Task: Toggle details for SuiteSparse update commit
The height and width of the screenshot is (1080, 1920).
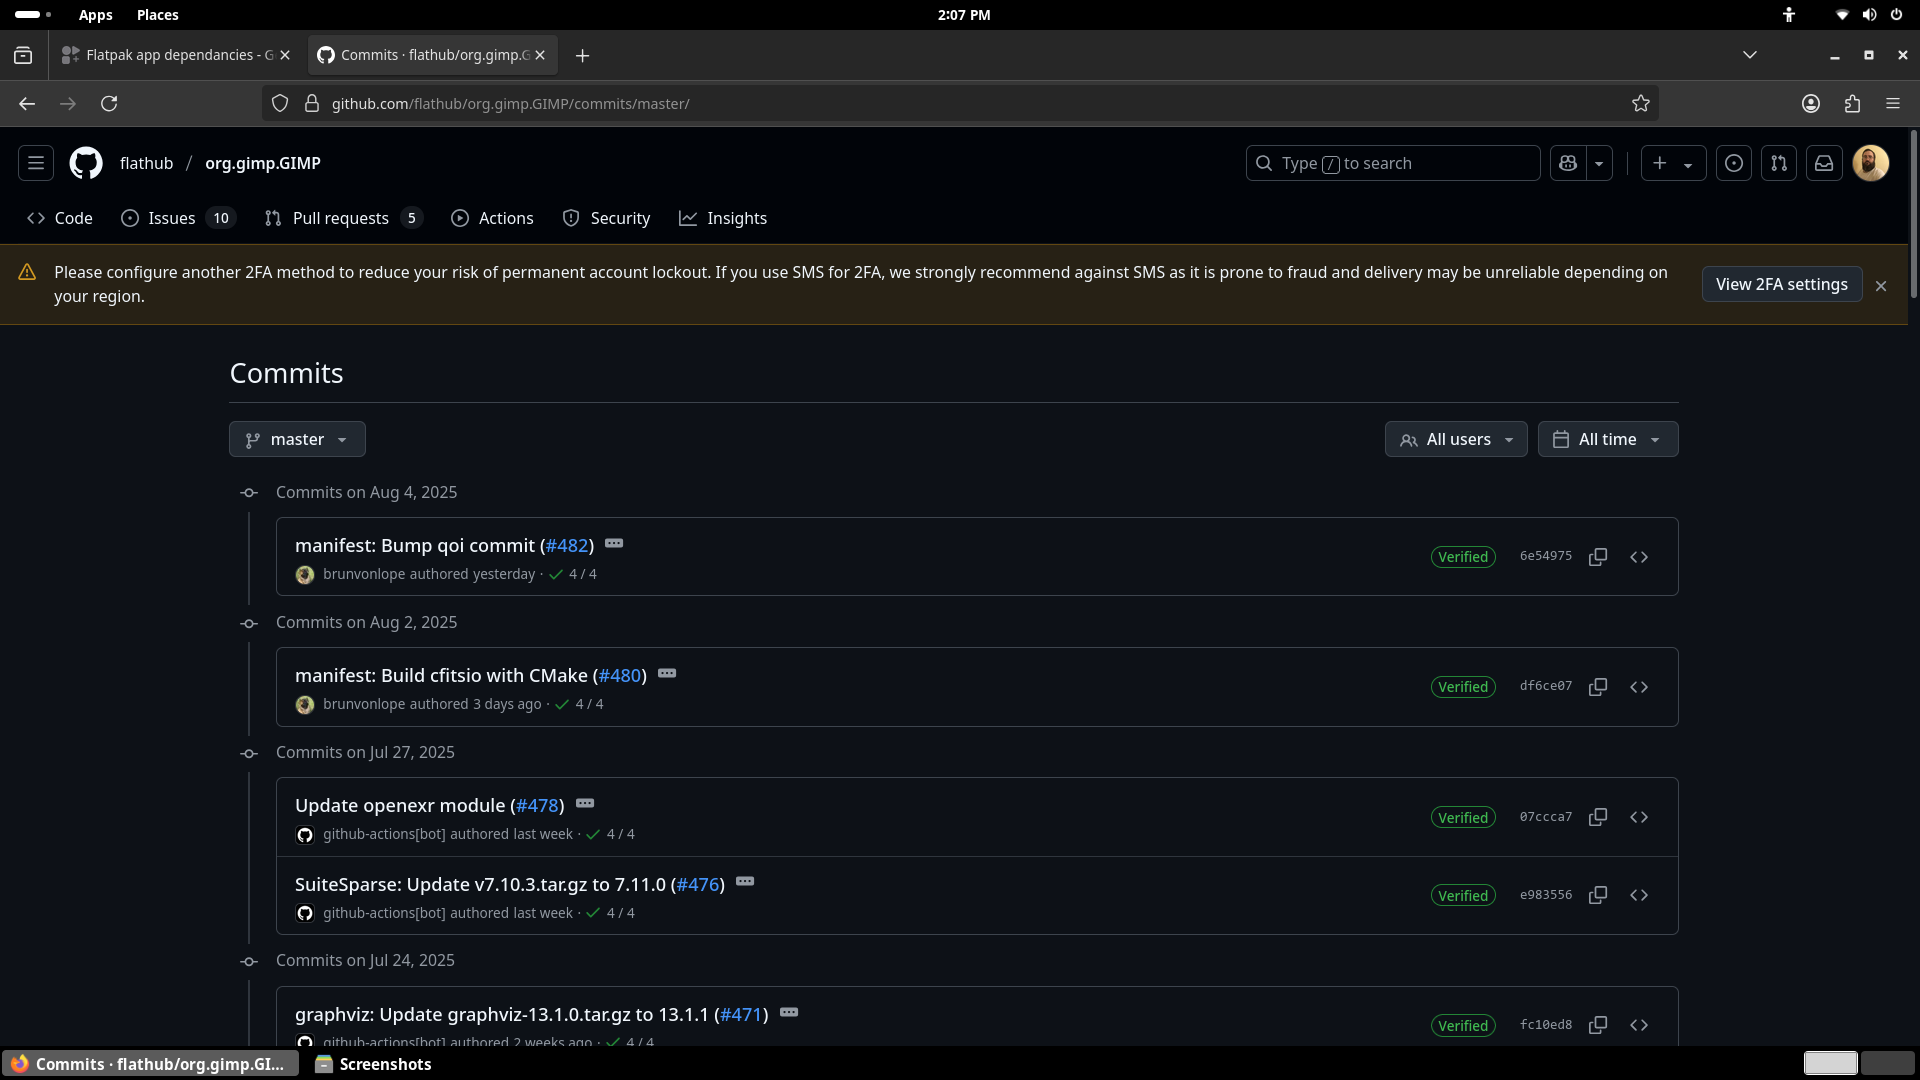Action: point(745,882)
